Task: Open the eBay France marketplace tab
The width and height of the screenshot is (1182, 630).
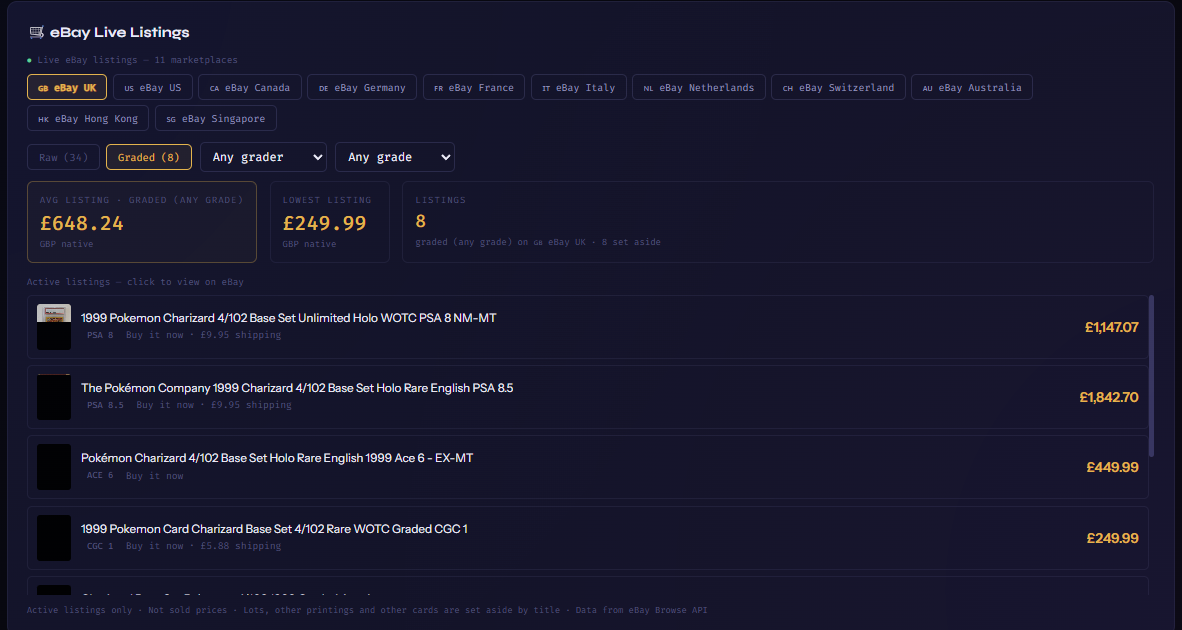Action: [473, 87]
